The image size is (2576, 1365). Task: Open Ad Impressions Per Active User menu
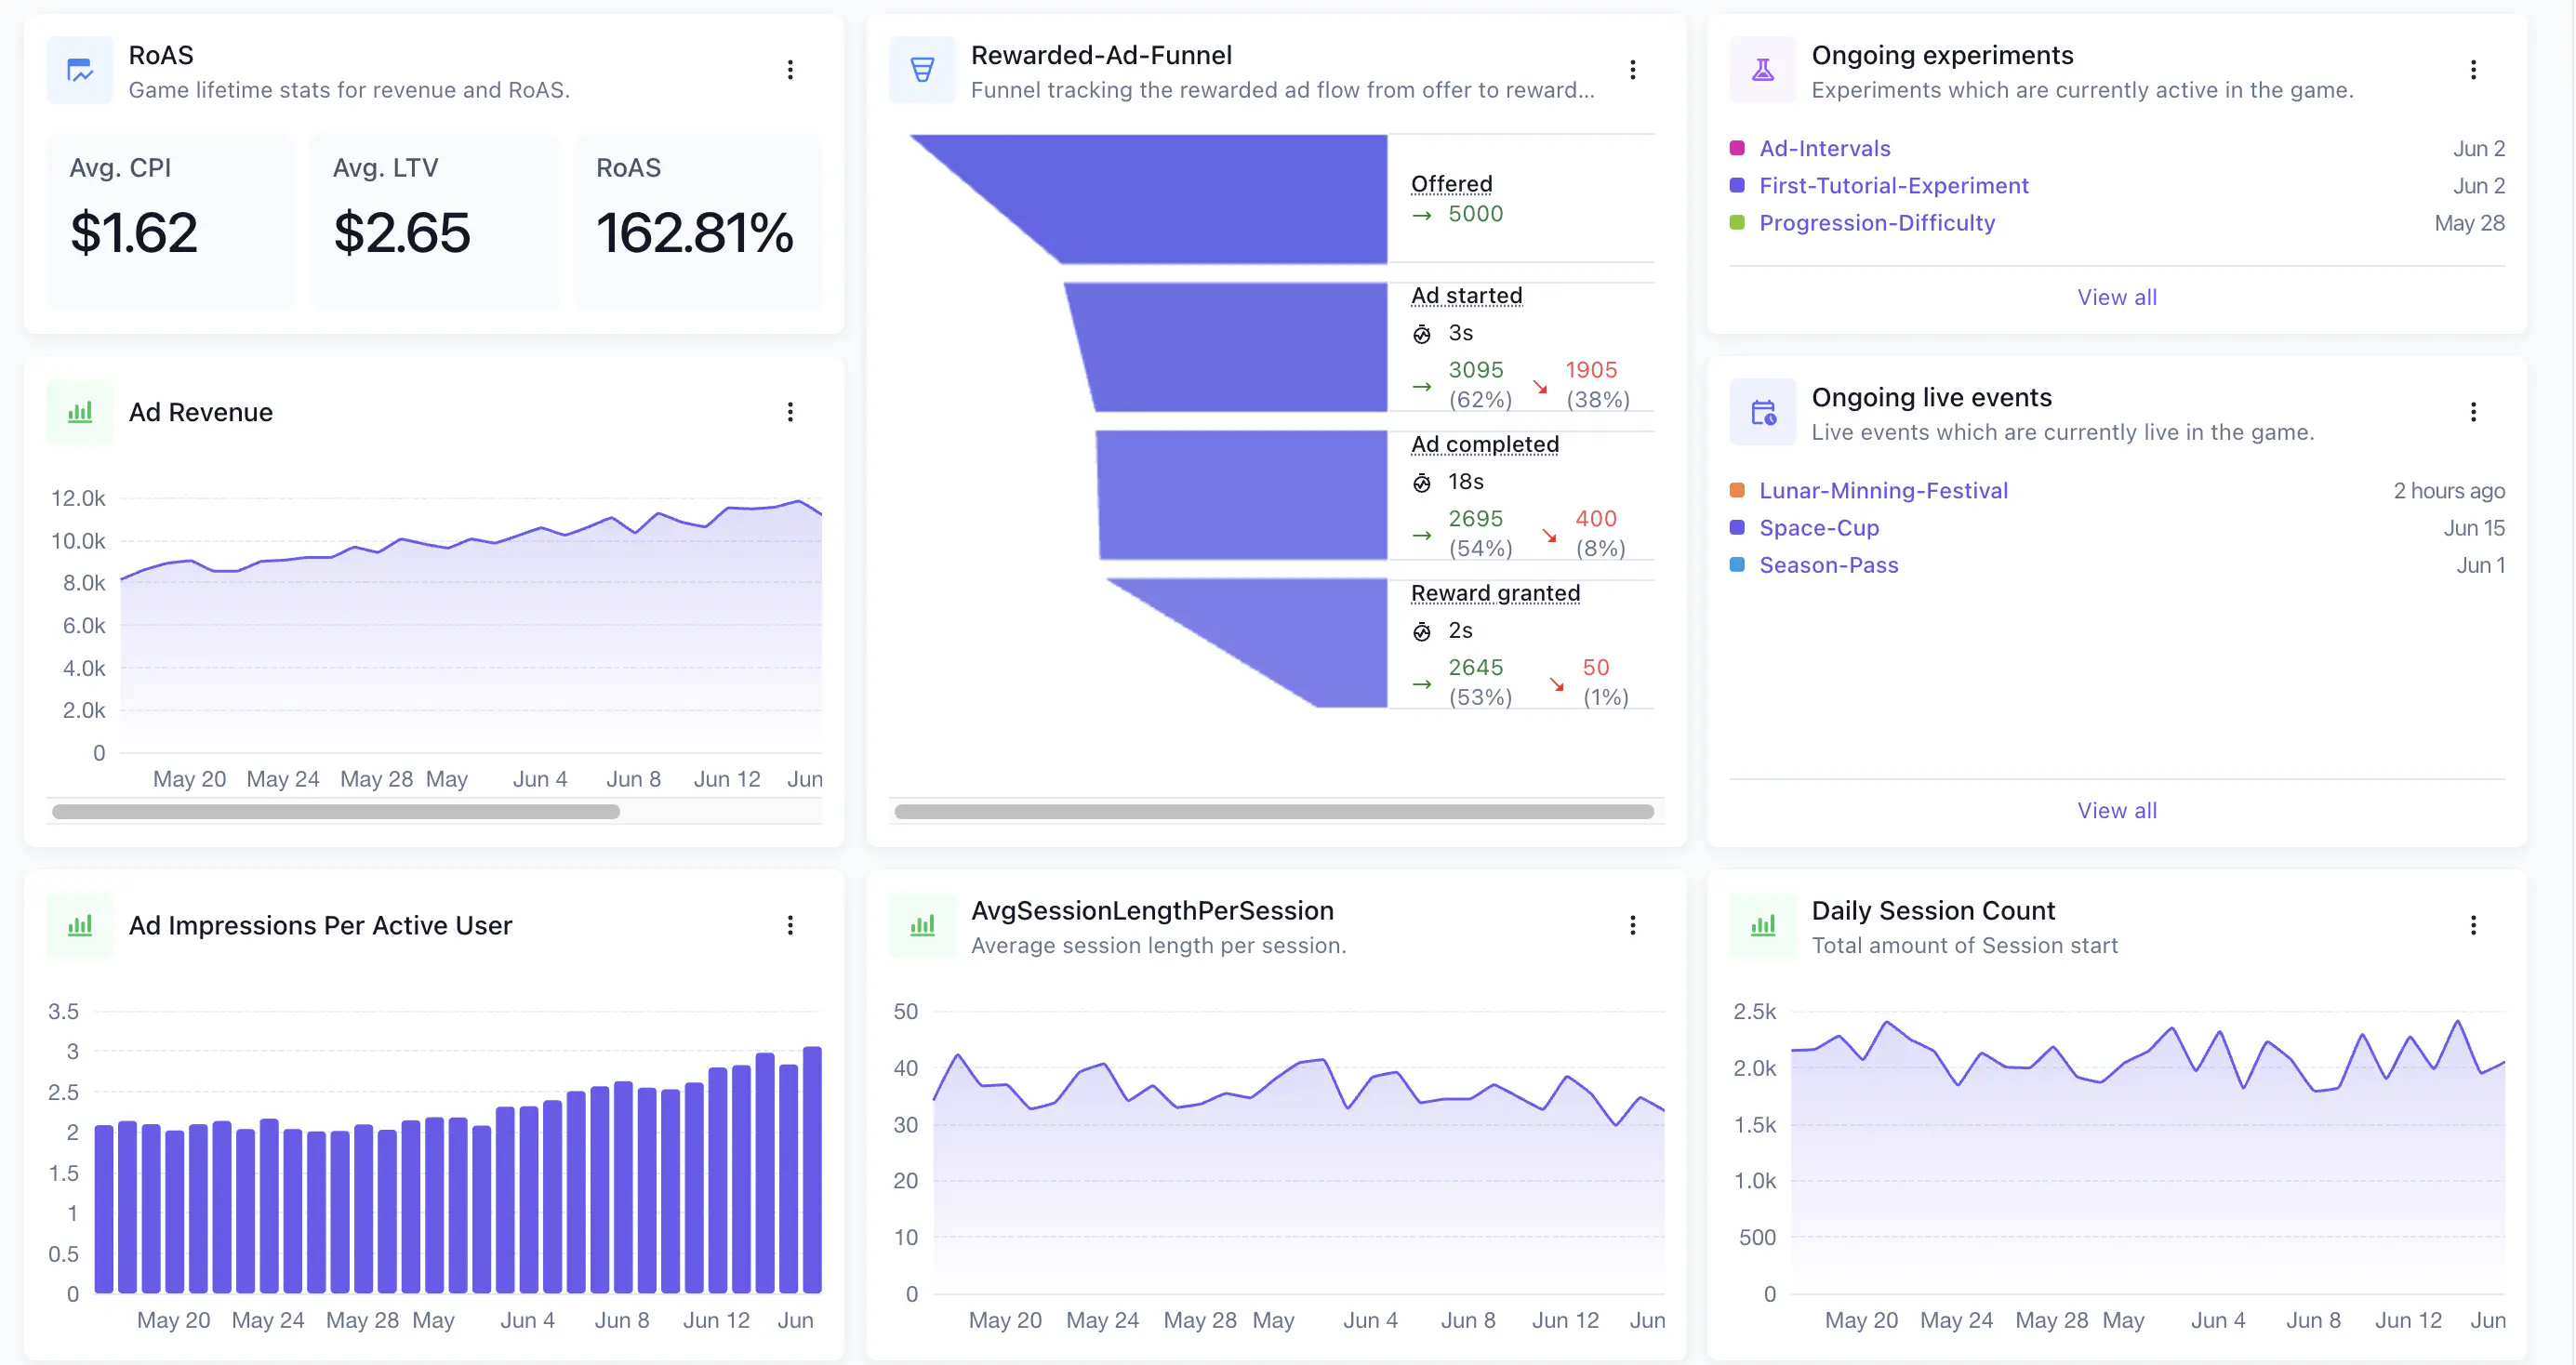(x=790, y=925)
